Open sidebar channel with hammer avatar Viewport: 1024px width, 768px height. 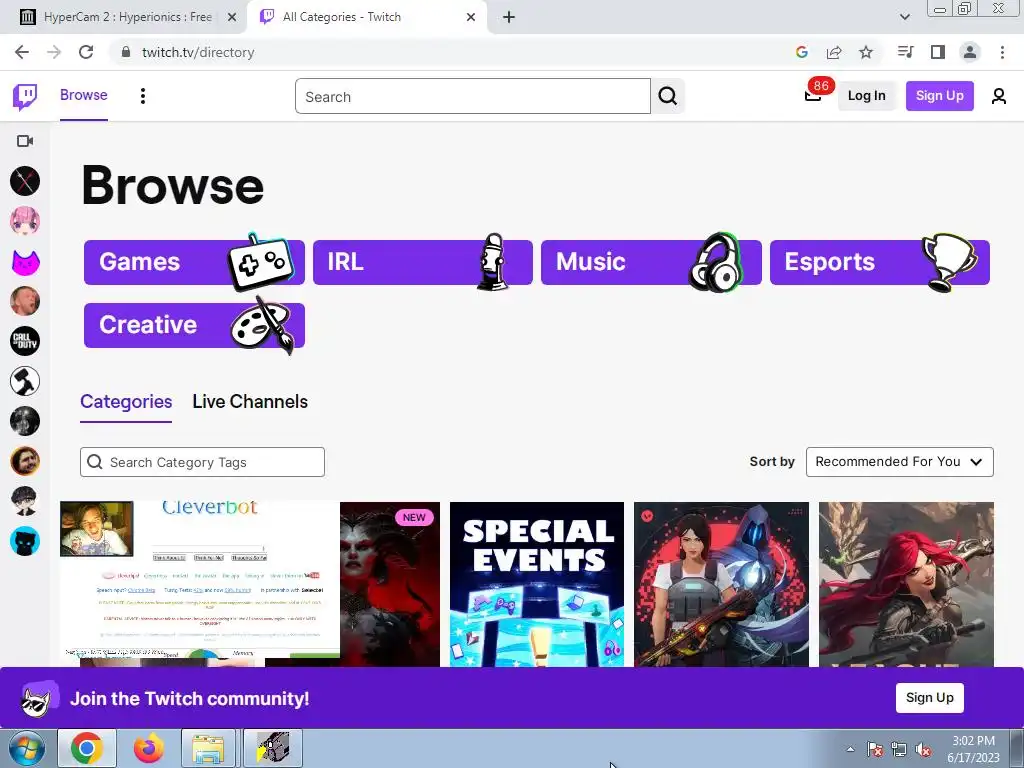pyautogui.click(x=25, y=381)
